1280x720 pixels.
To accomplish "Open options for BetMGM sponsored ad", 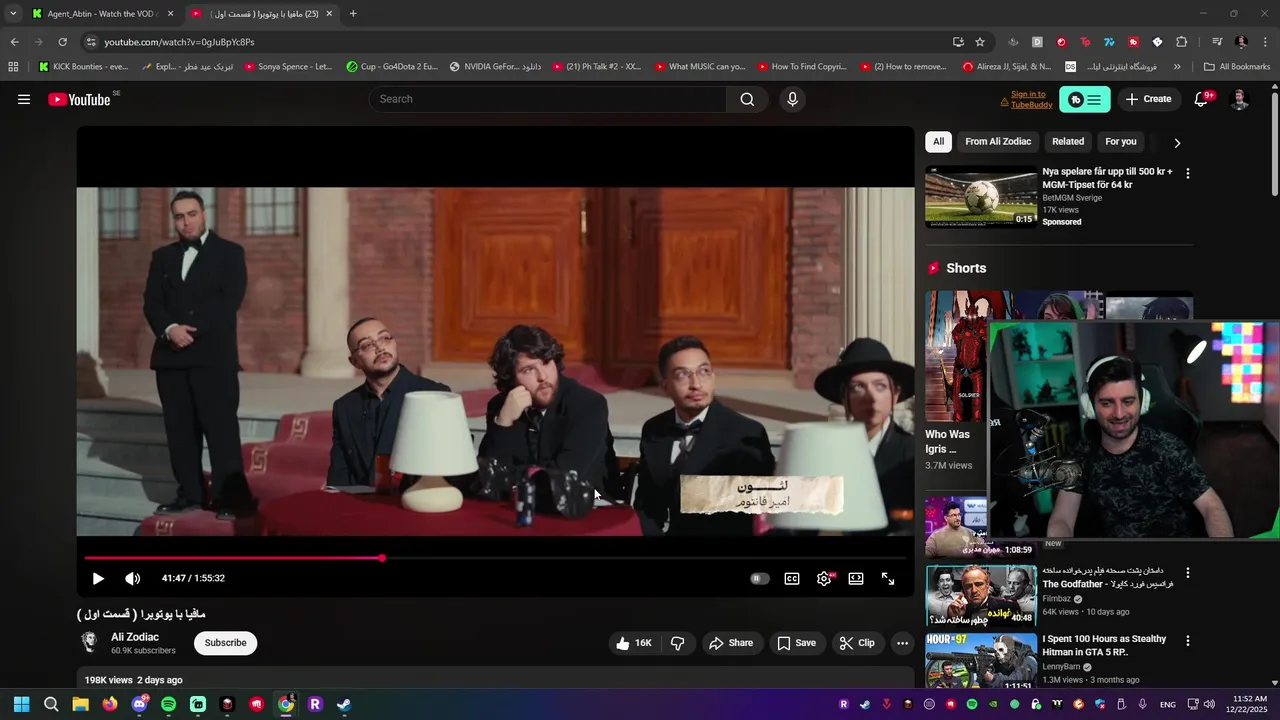I will tap(1188, 173).
